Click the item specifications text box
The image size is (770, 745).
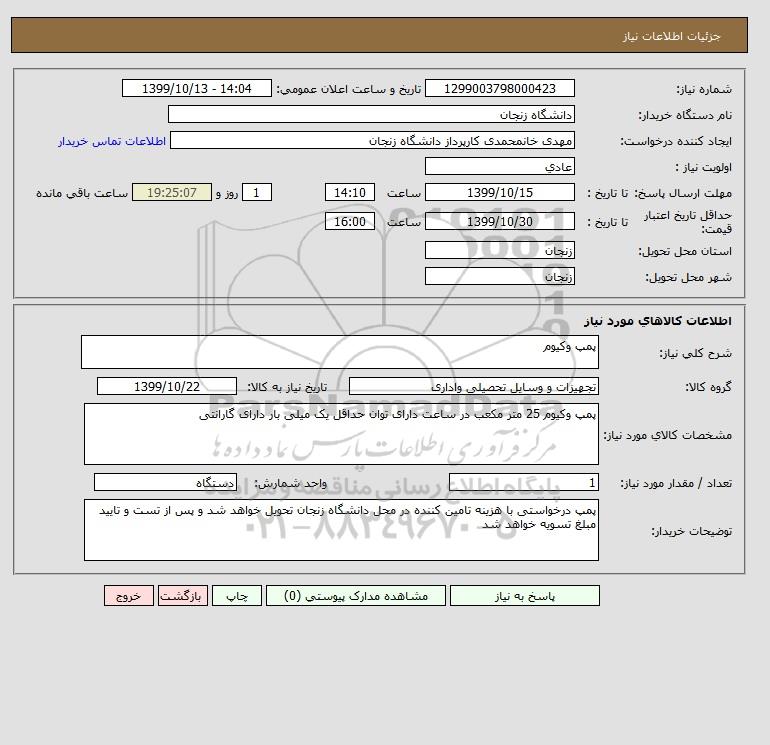(x=341, y=434)
